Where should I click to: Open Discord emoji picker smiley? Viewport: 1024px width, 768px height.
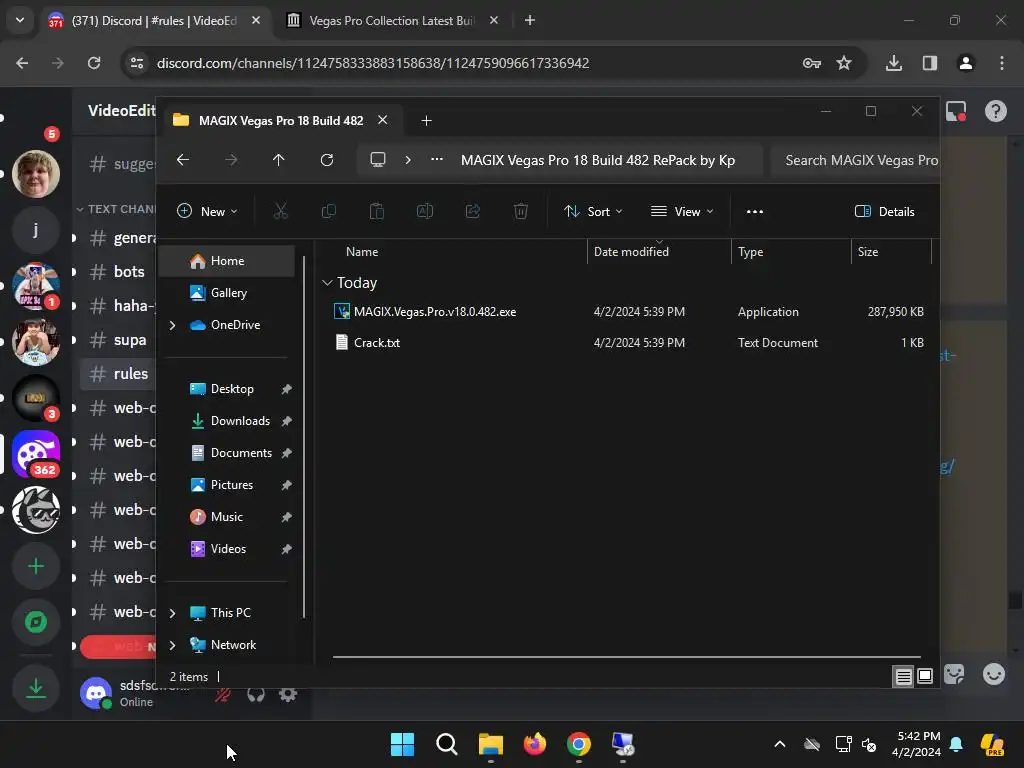[994, 674]
